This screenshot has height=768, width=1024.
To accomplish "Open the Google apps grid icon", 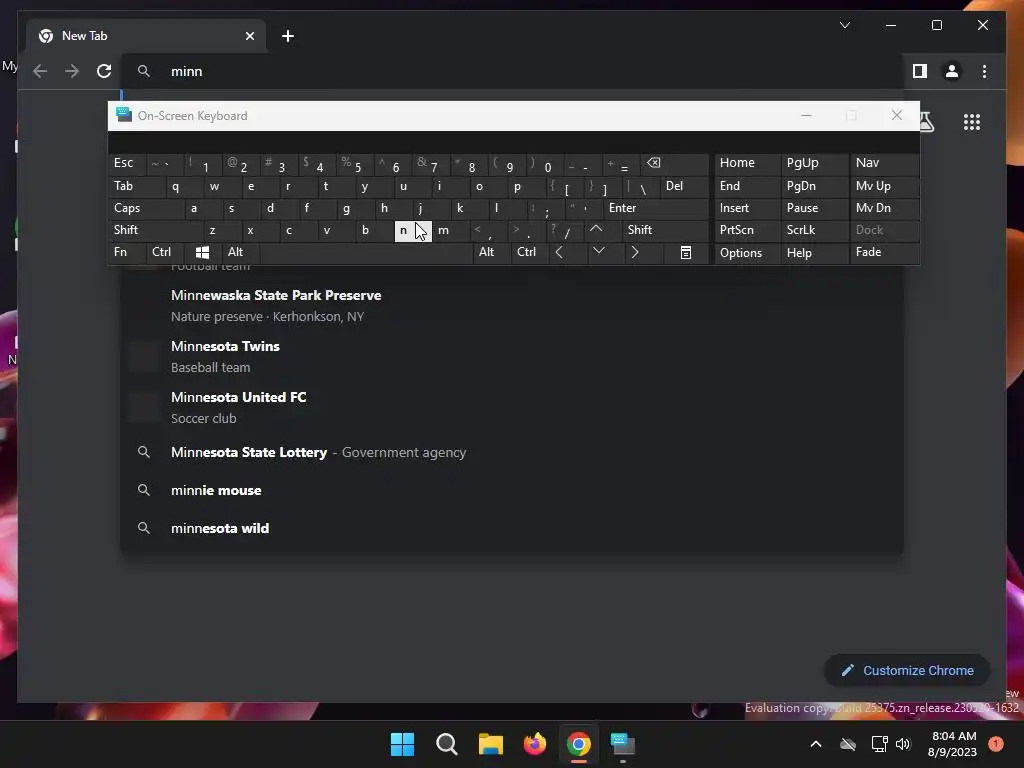I will (x=972, y=122).
